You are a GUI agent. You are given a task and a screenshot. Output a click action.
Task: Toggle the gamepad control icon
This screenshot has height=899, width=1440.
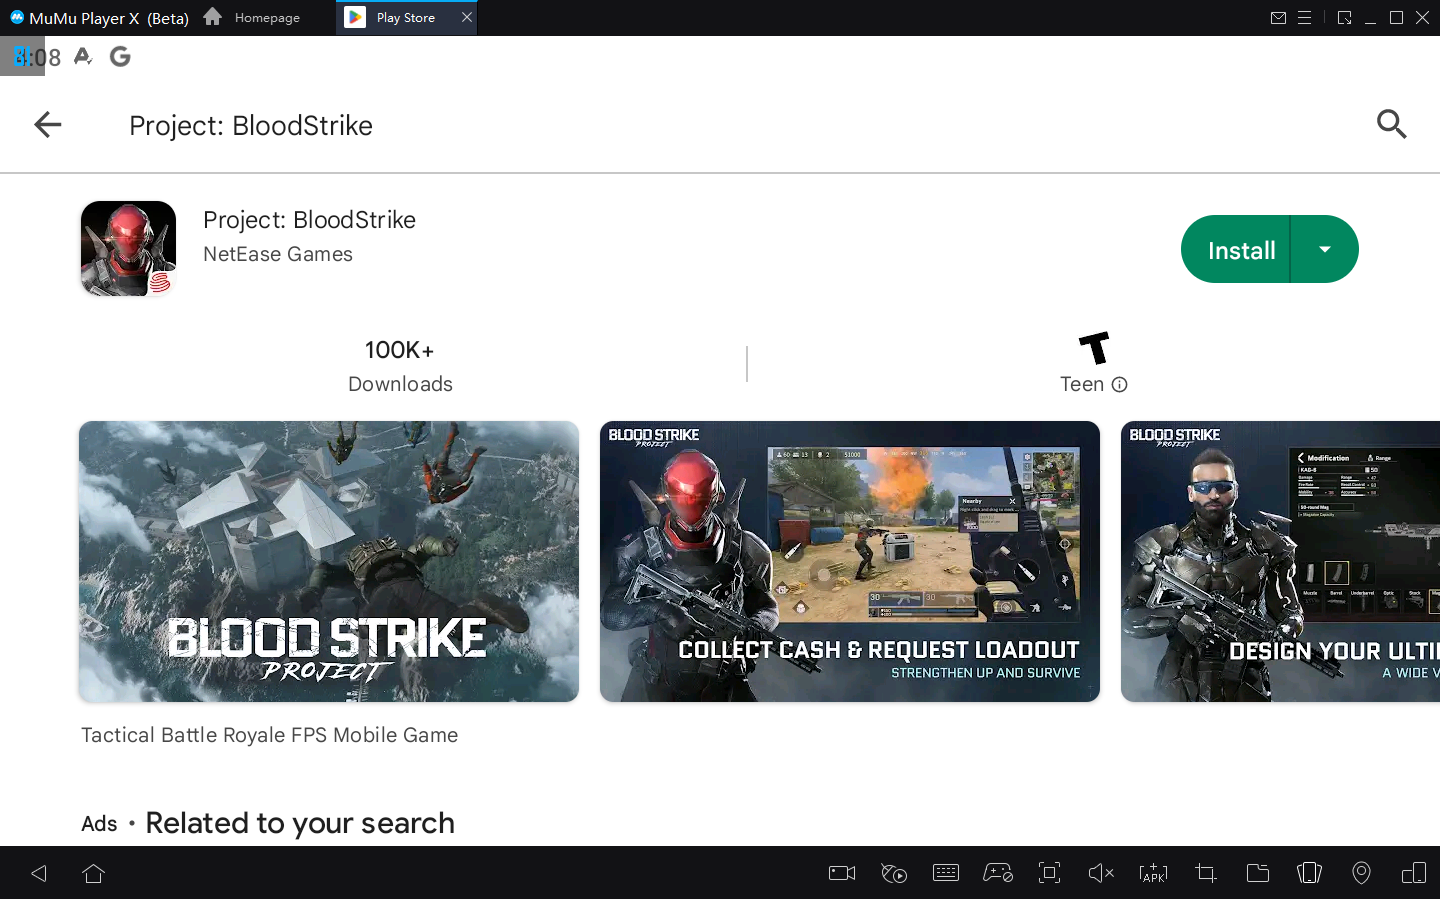998,873
